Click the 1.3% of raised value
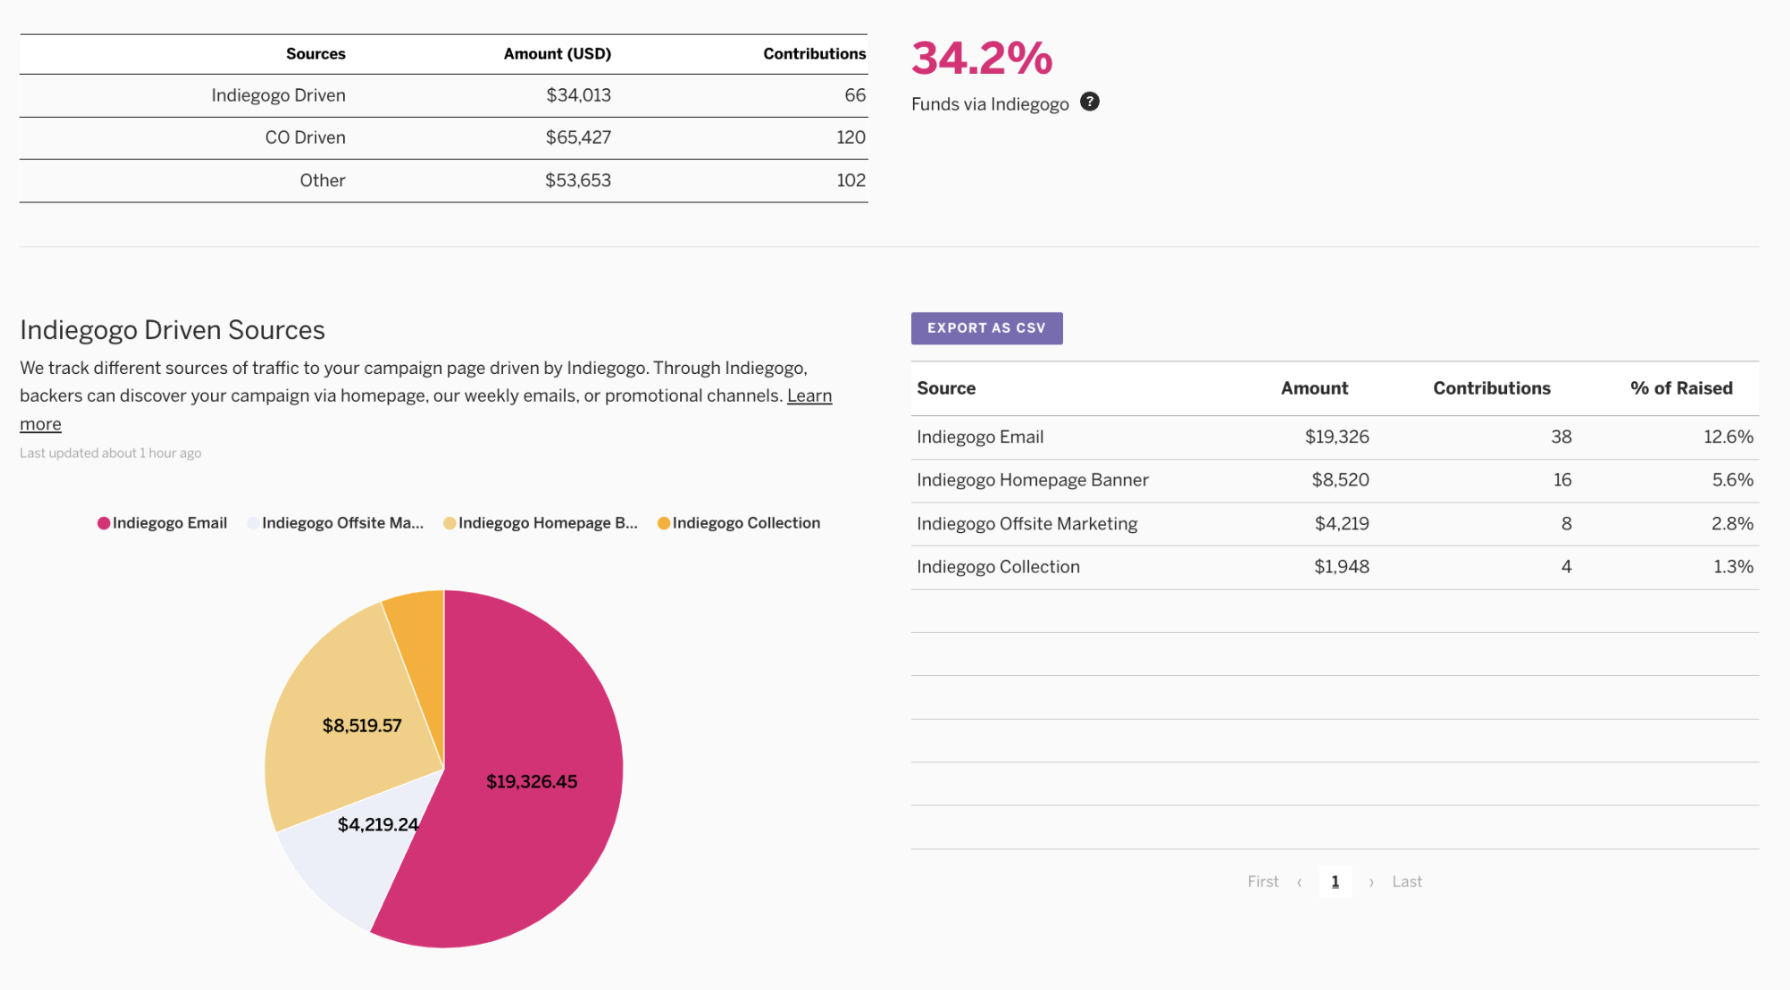The width and height of the screenshot is (1790, 990). tap(1733, 567)
